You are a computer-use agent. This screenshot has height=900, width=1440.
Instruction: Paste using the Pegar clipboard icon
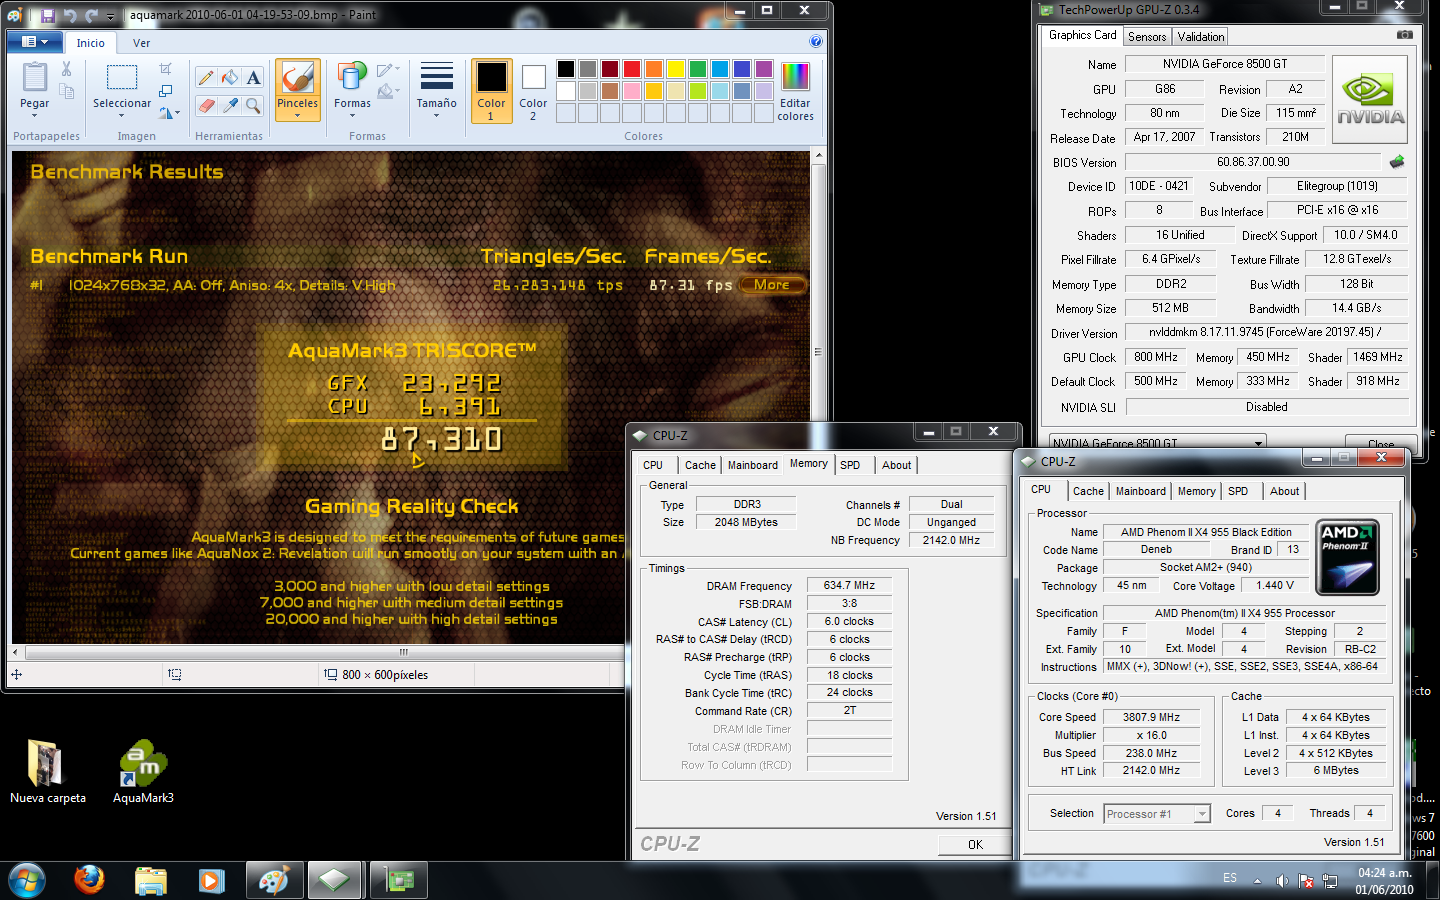34,77
